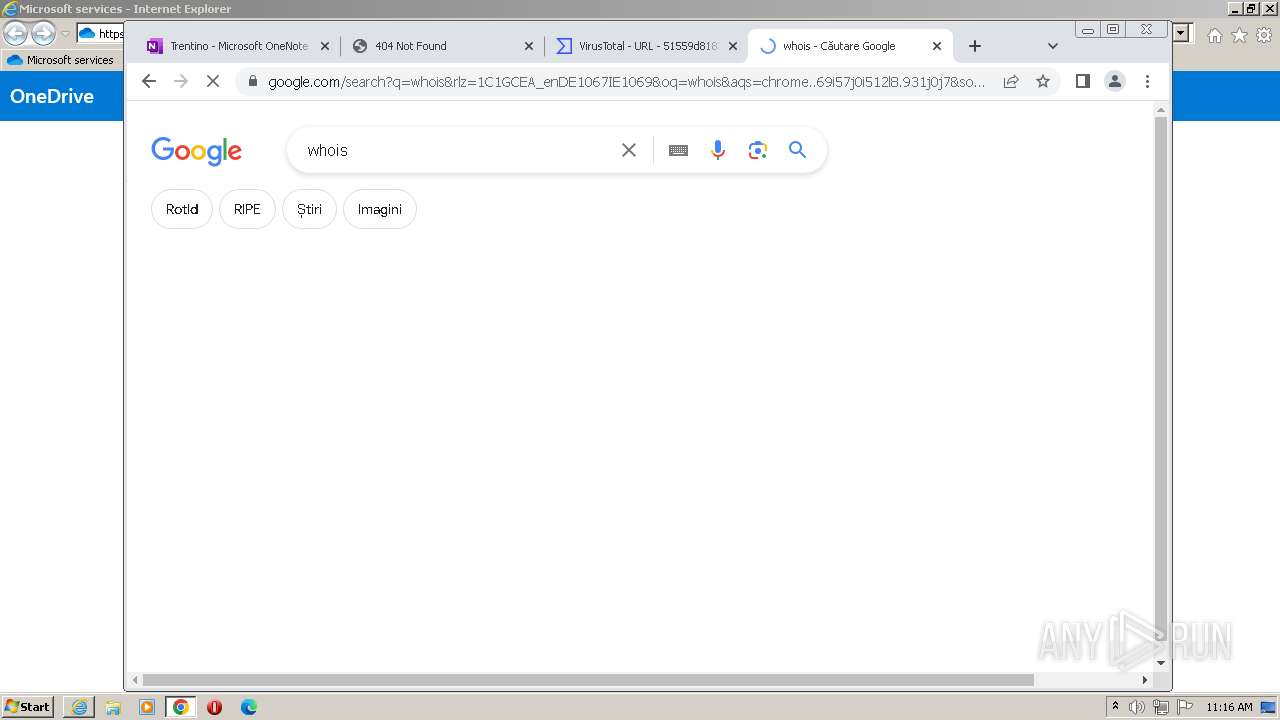Screen dimensions: 1280x720
Task: Bookmark this page with star icon
Action: tap(1043, 81)
